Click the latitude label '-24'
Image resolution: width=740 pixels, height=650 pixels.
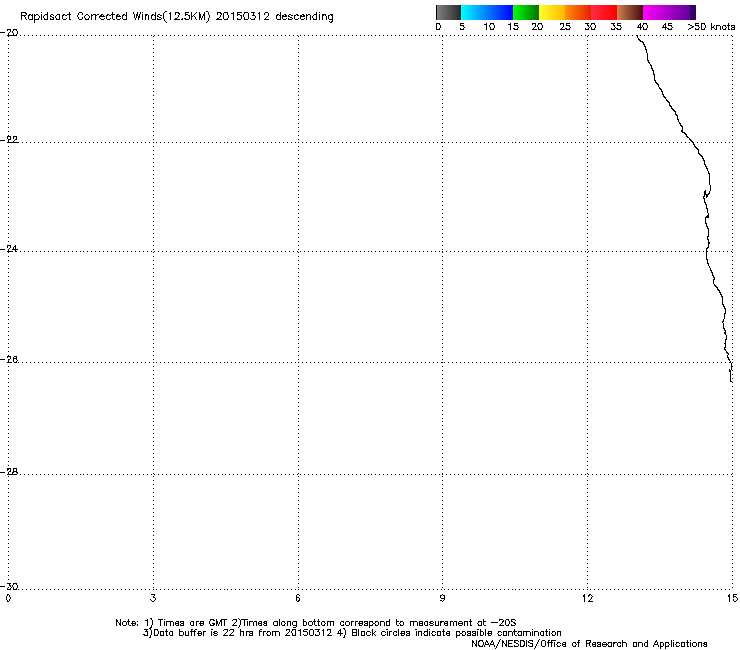tap(9, 249)
